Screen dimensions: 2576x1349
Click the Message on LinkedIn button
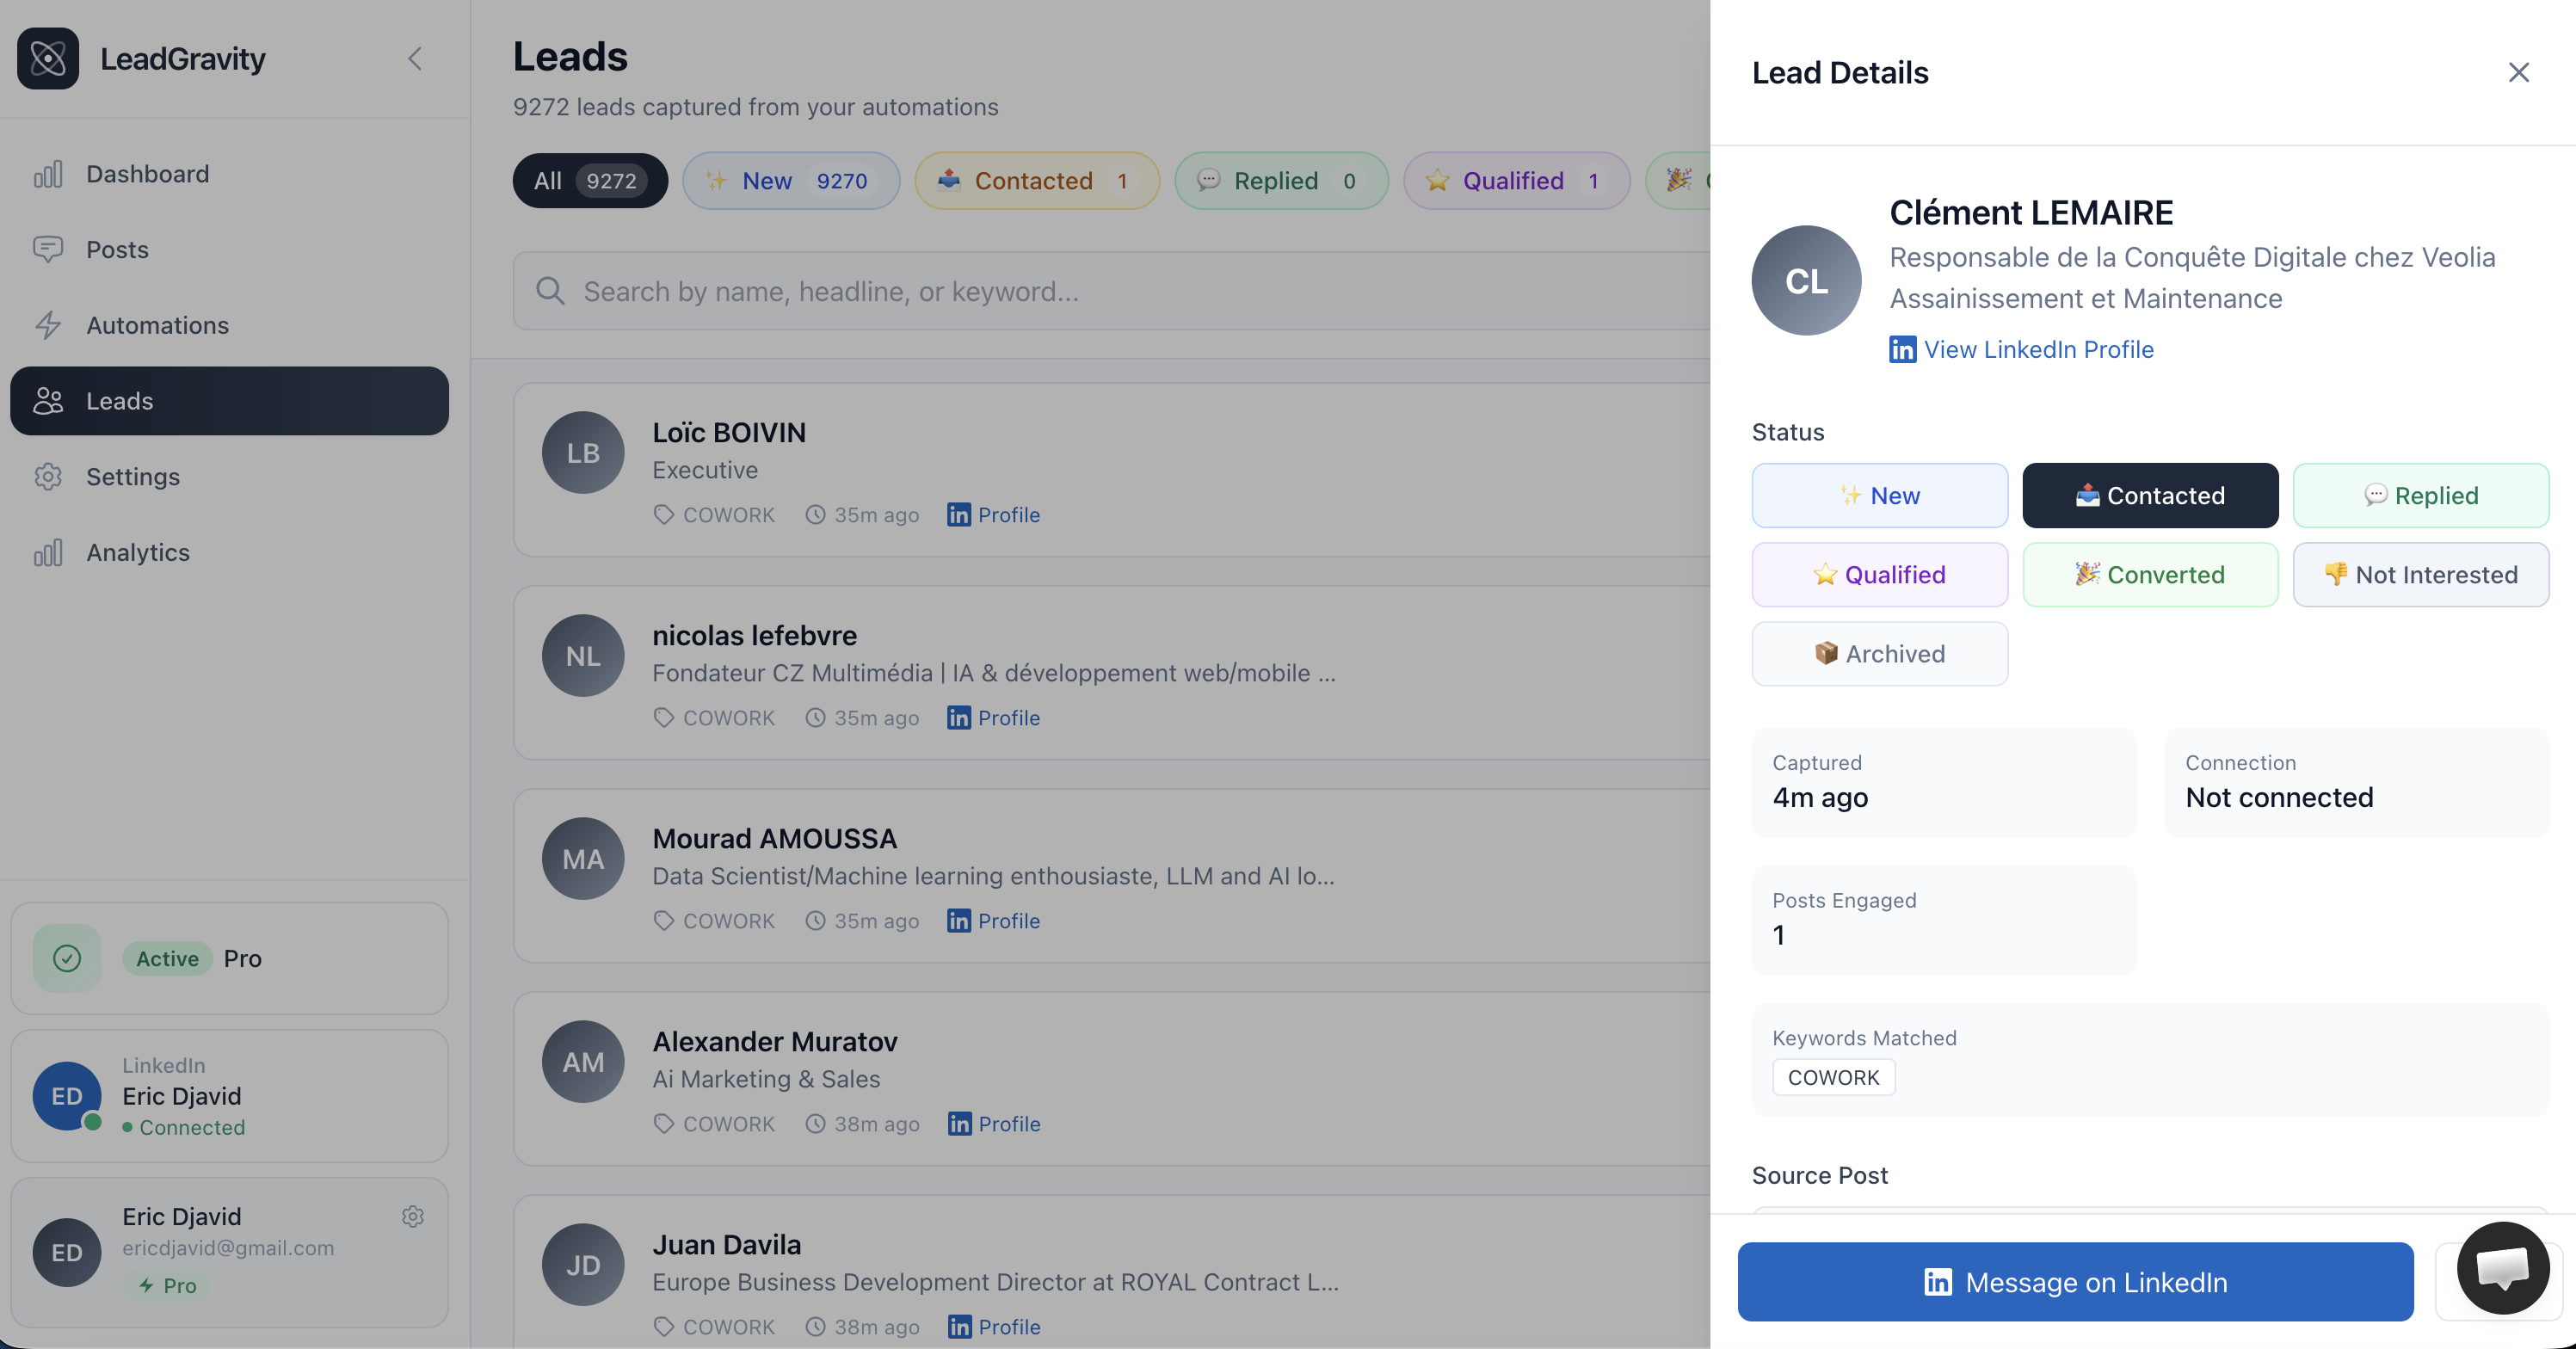2075,1281
